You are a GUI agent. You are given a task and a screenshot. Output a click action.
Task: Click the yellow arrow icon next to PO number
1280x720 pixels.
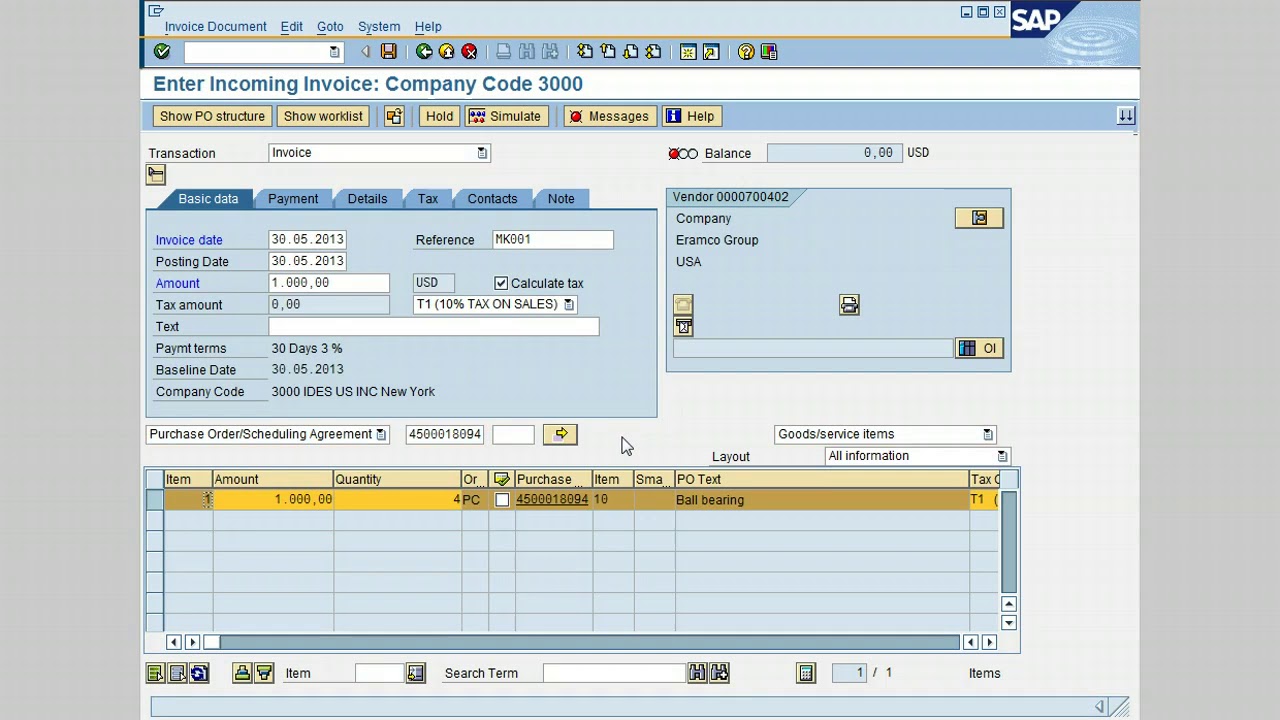(x=561, y=434)
